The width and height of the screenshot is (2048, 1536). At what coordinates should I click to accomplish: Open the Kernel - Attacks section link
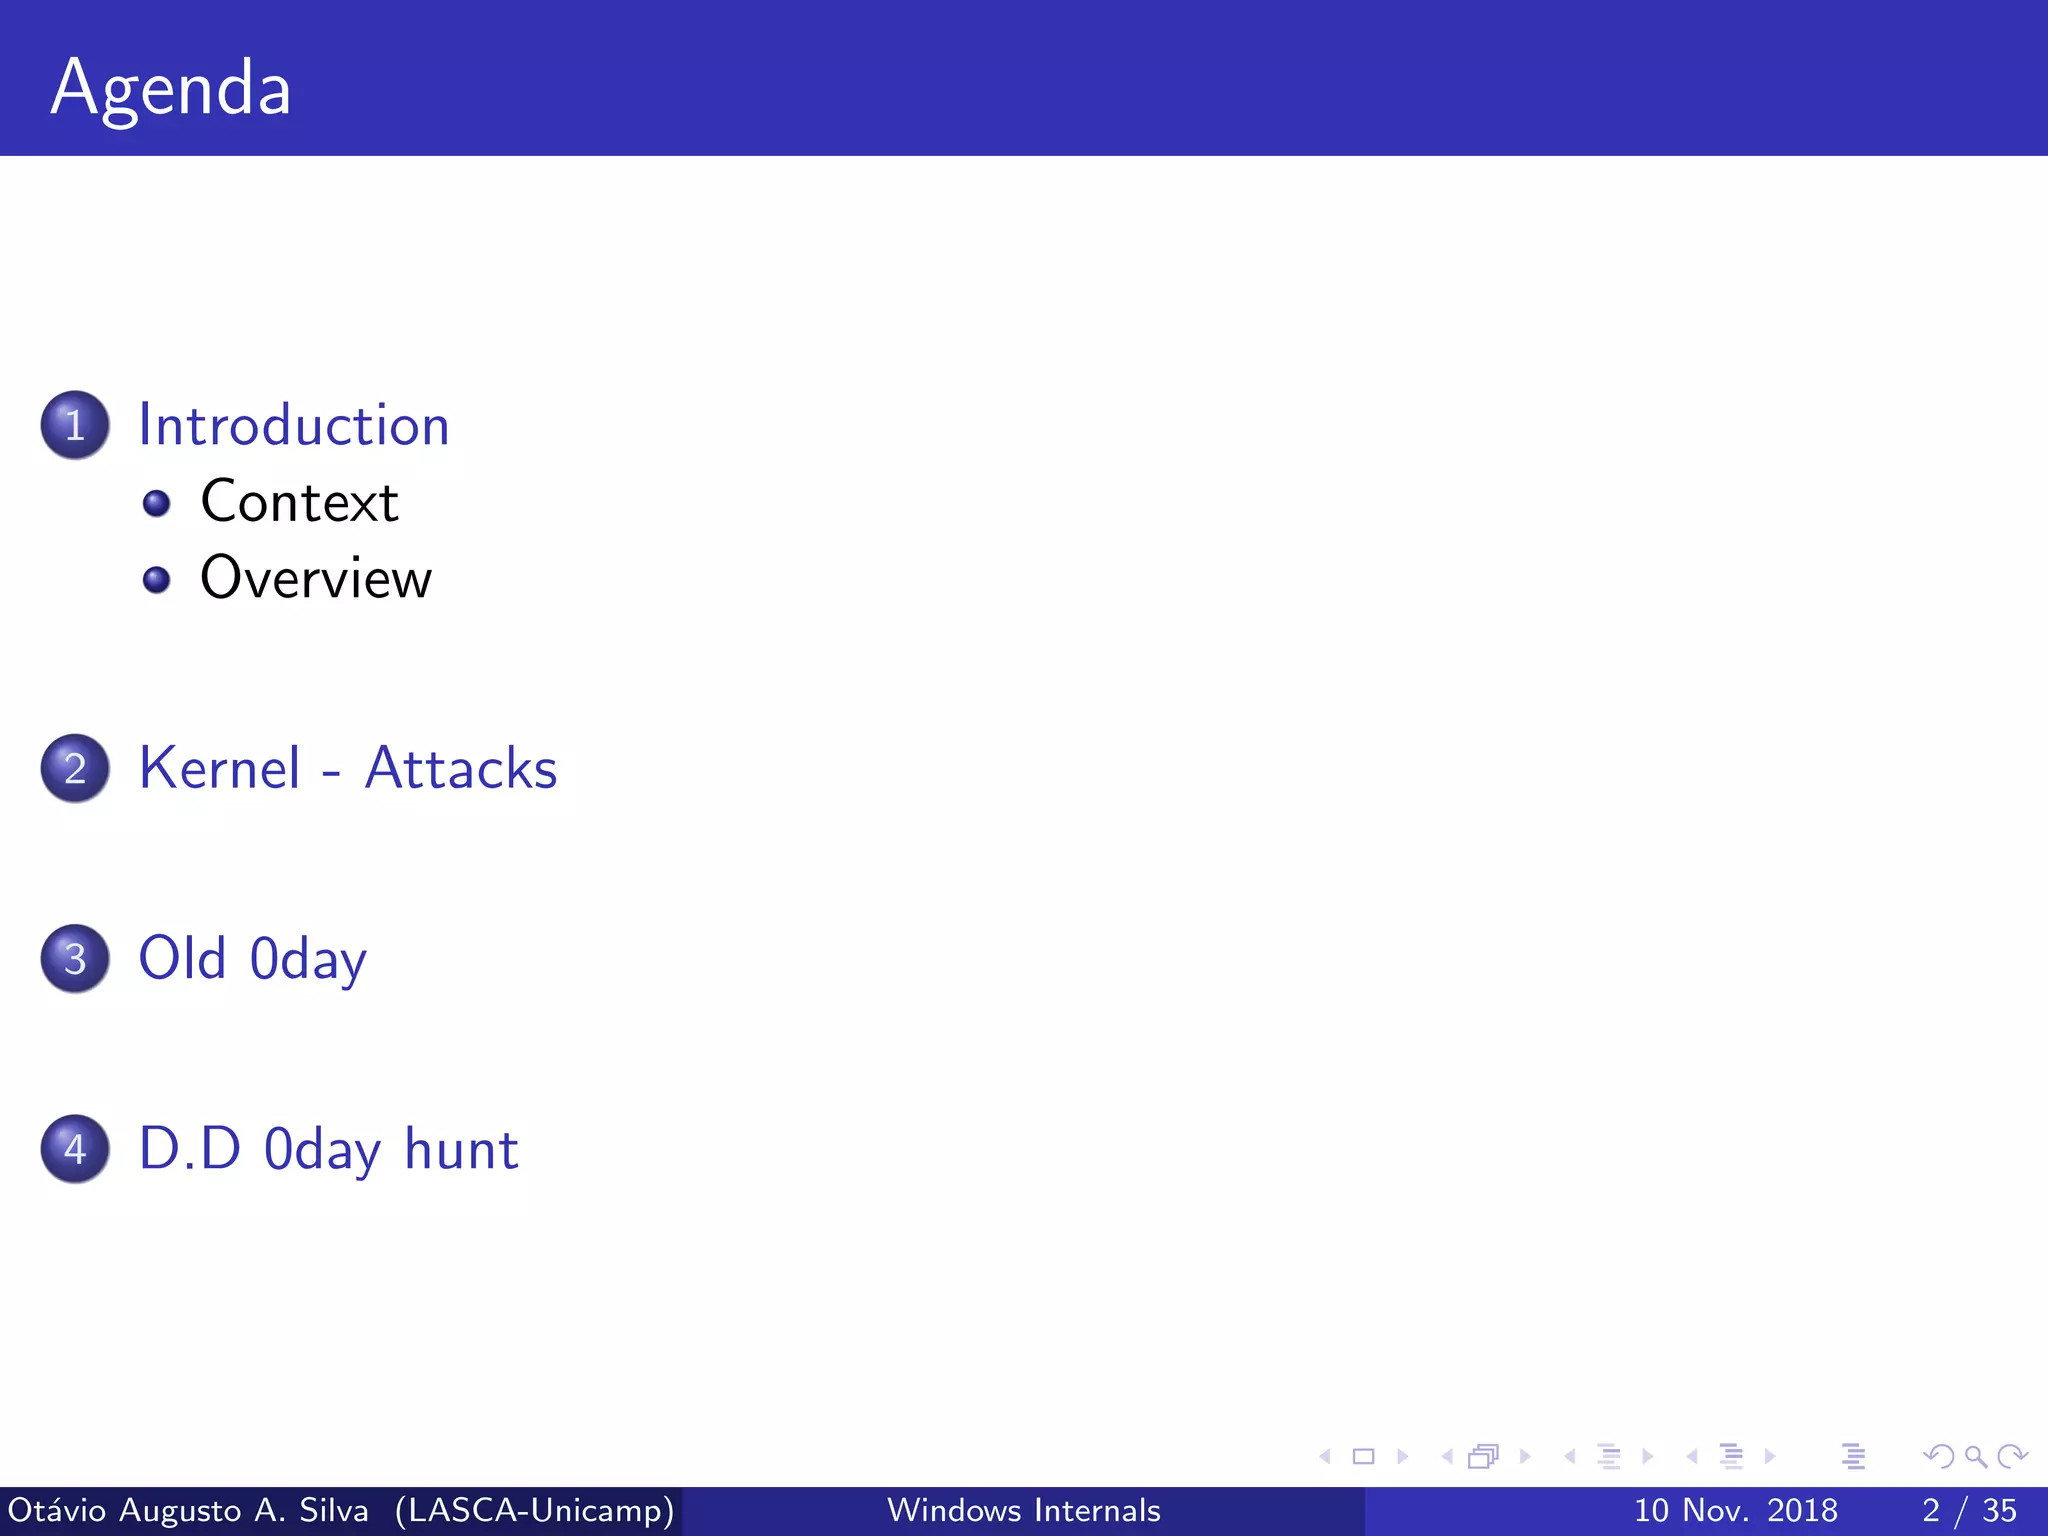pyautogui.click(x=347, y=768)
